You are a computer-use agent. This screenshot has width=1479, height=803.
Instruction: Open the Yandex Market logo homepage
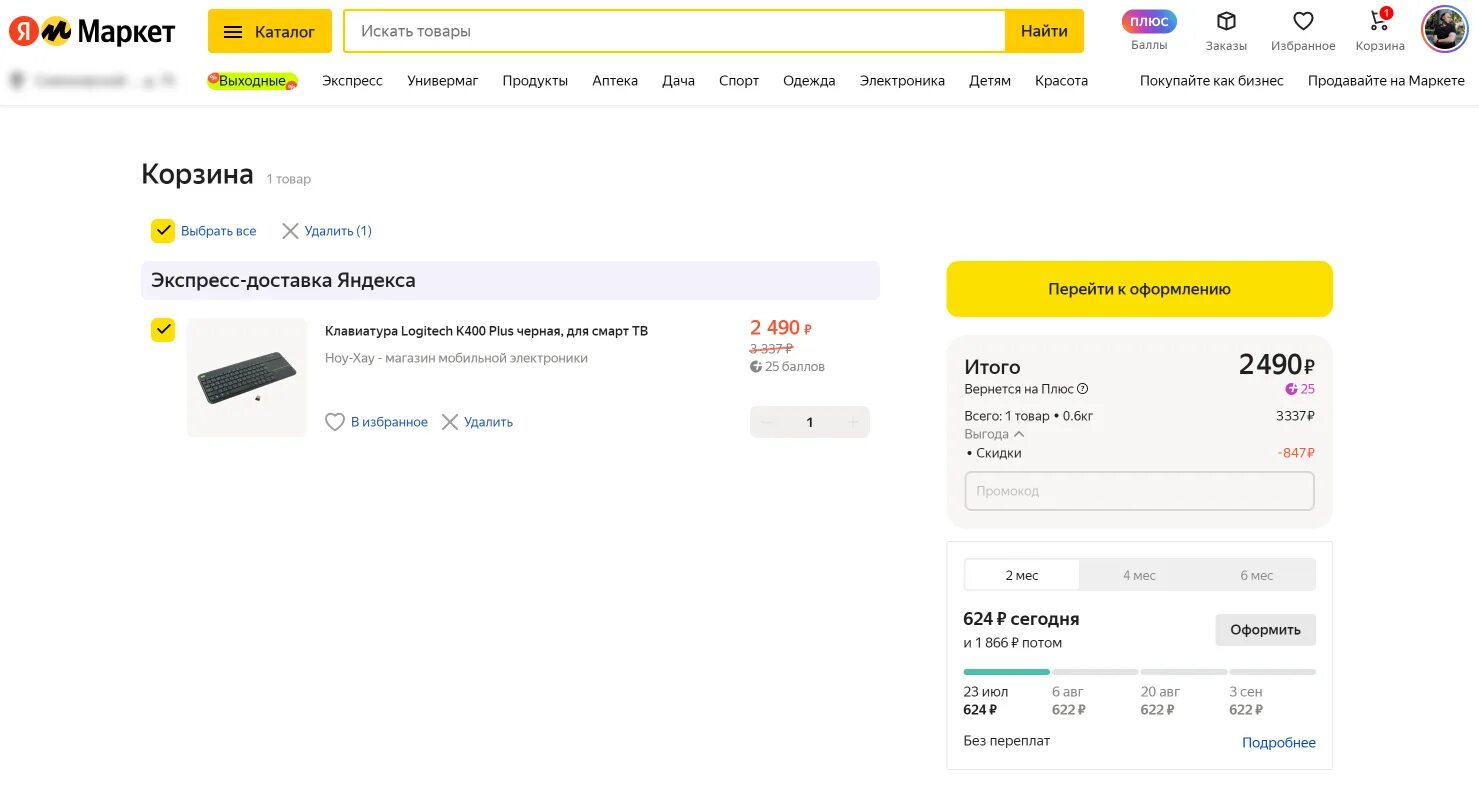tap(92, 31)
